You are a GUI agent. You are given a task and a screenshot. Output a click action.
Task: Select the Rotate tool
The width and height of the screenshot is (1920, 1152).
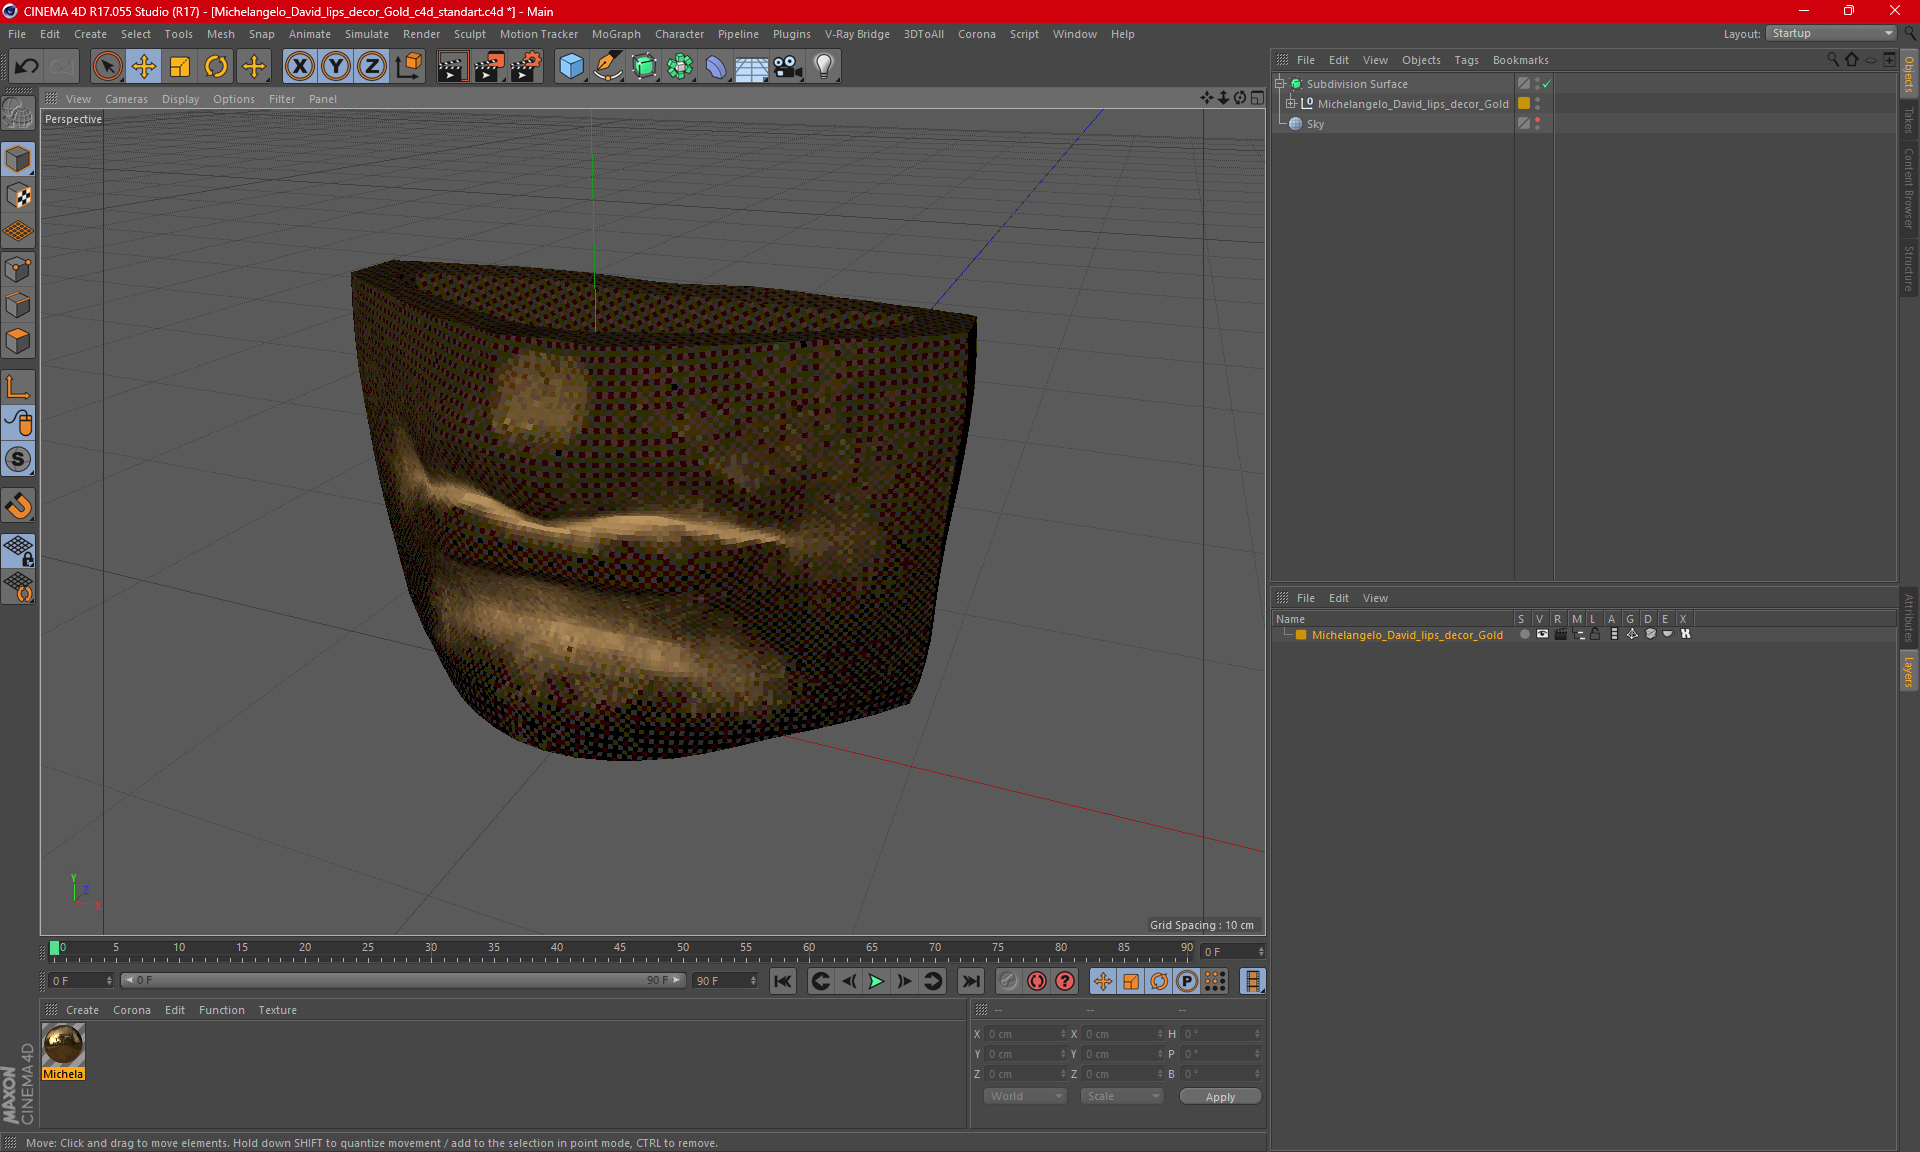pos(216,66)
